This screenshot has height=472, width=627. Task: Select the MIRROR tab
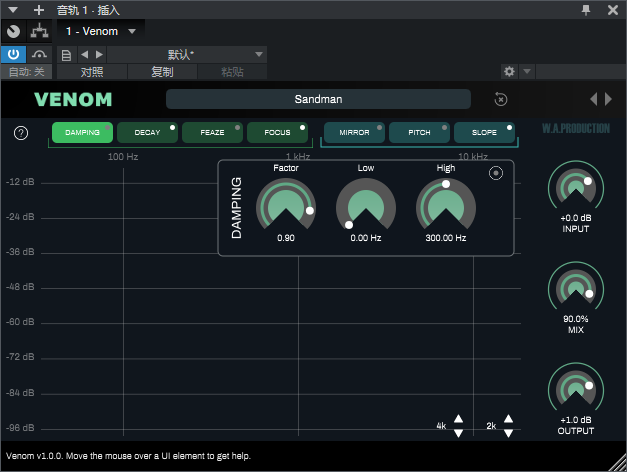point(354,132)
